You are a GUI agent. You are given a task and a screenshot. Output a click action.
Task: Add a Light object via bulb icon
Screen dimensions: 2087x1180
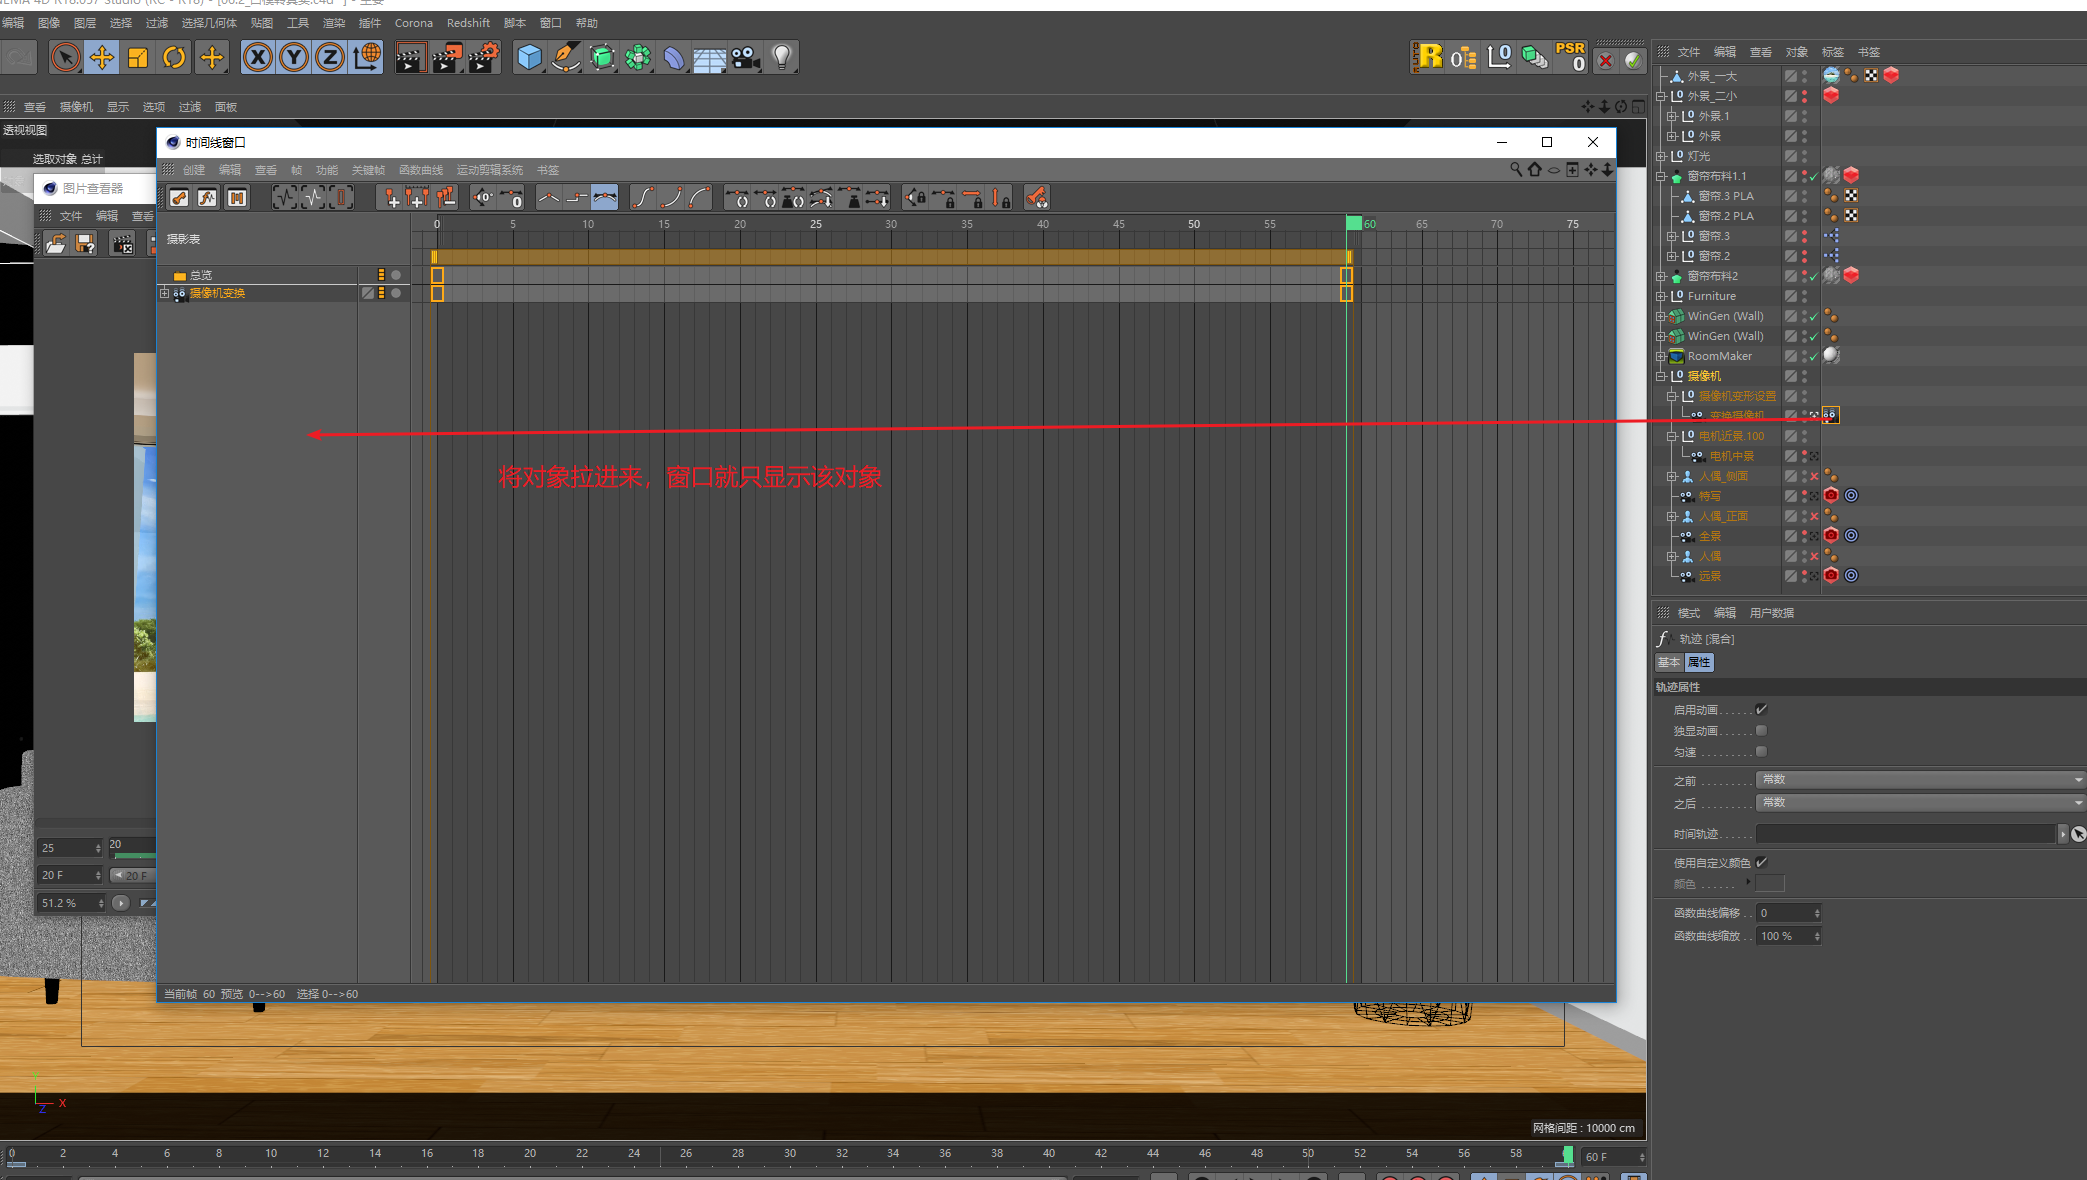pos(782,58)
